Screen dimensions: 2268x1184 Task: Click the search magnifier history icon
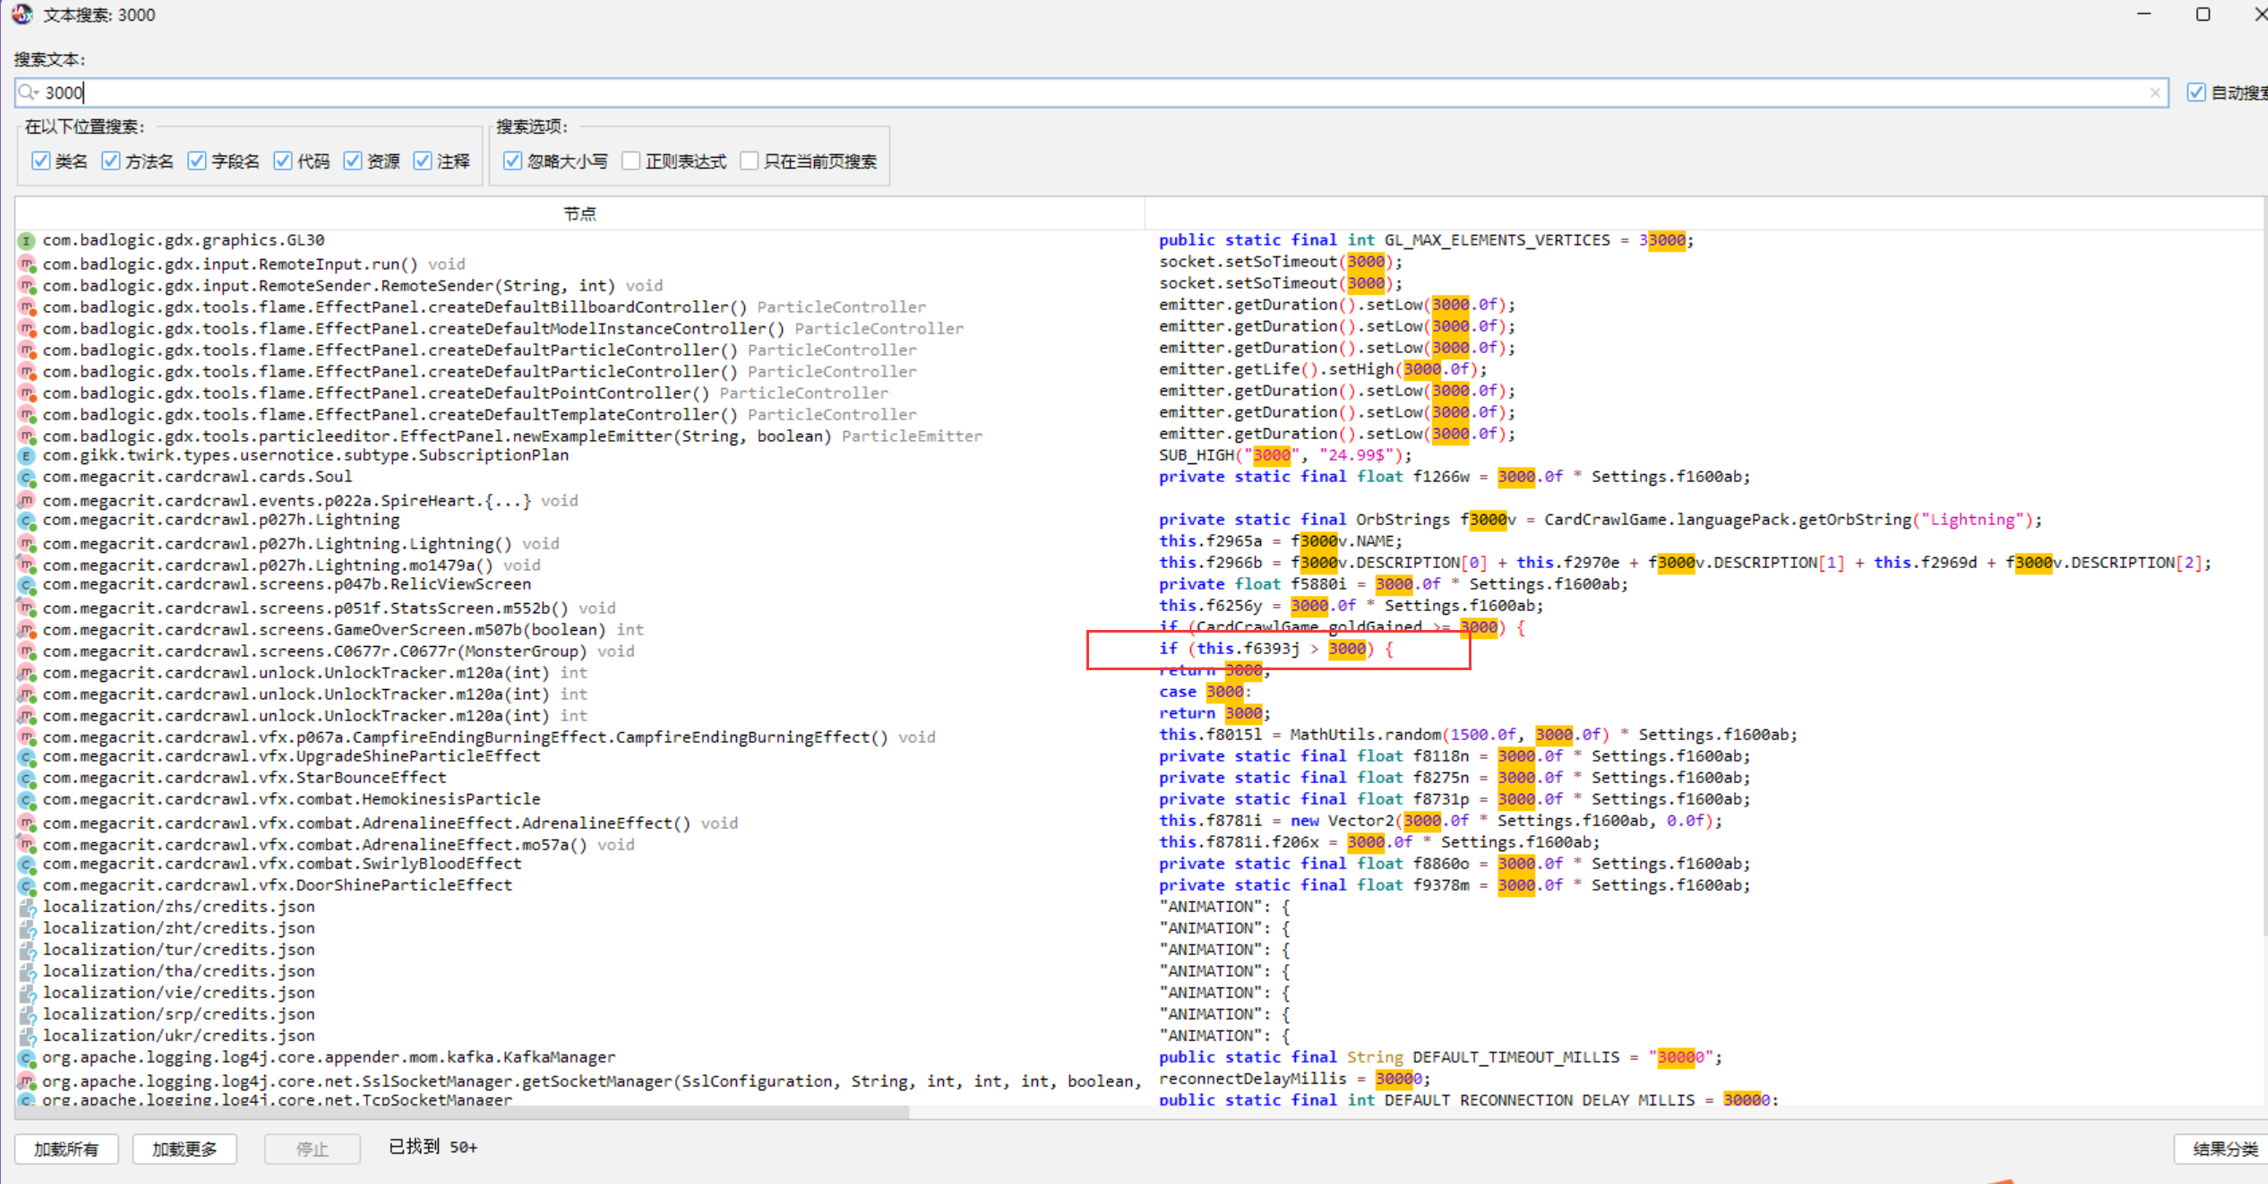pos(28,93)
